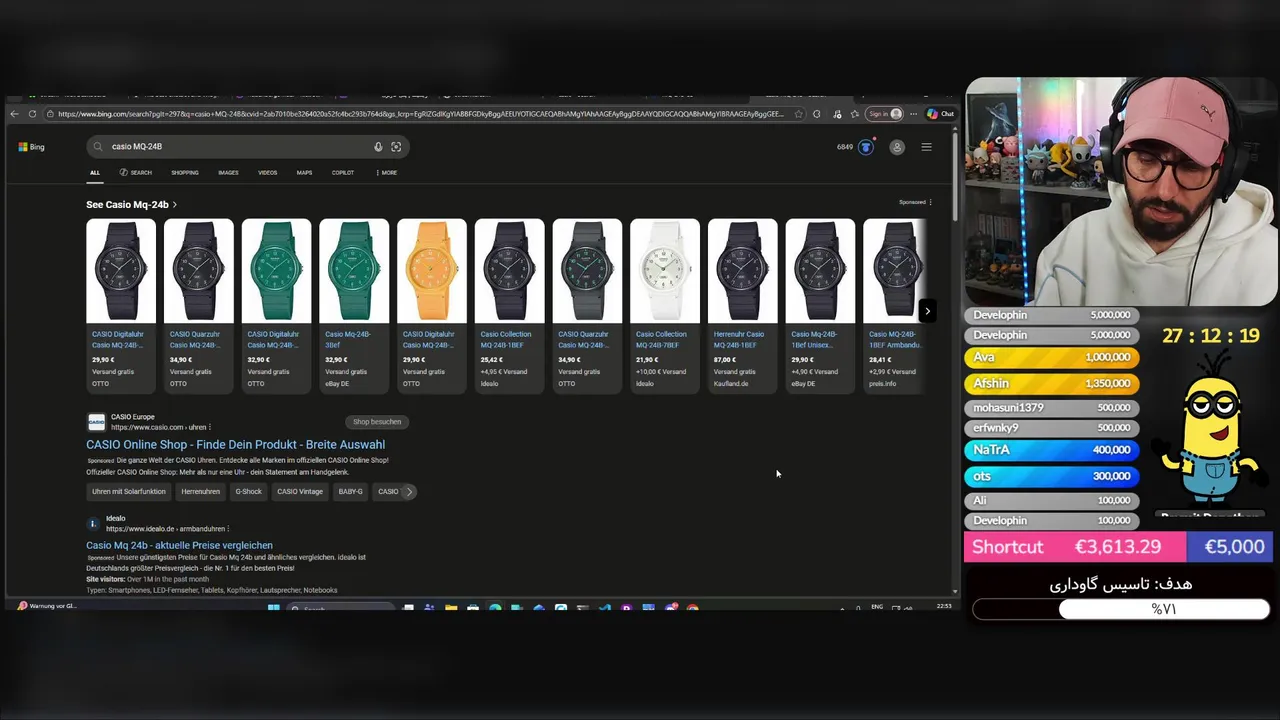Click the %71 donation goal progress bar
This screenshot has width=1280, height=720.
coord(1121,609)
